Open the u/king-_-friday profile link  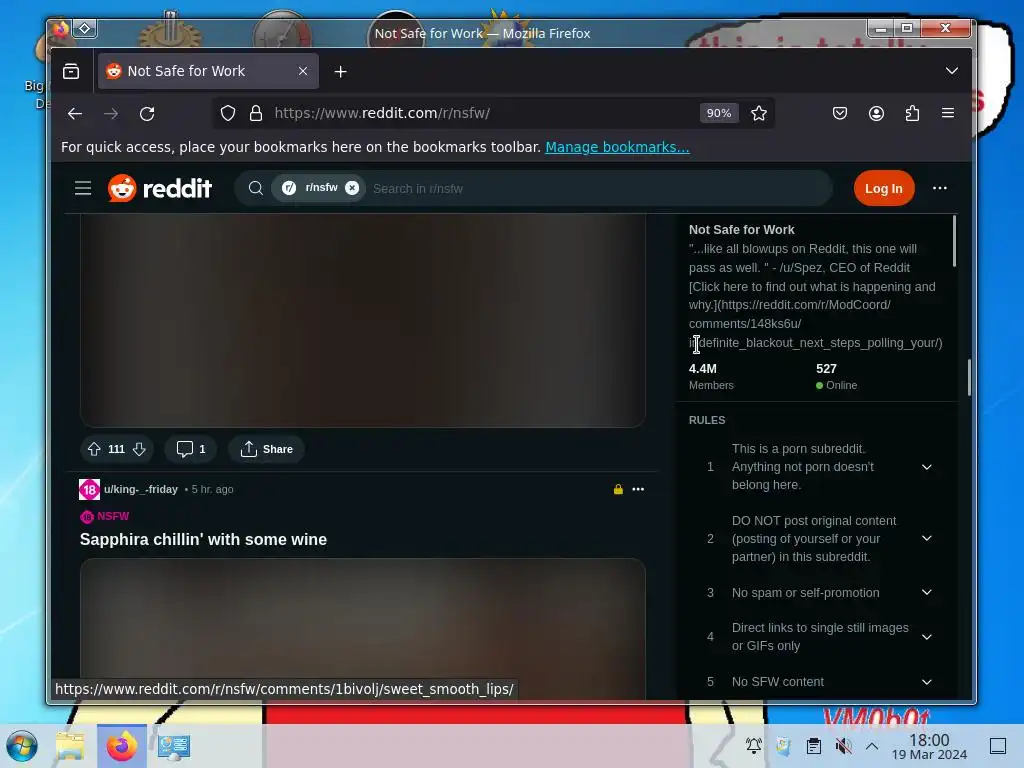point(140,490)
